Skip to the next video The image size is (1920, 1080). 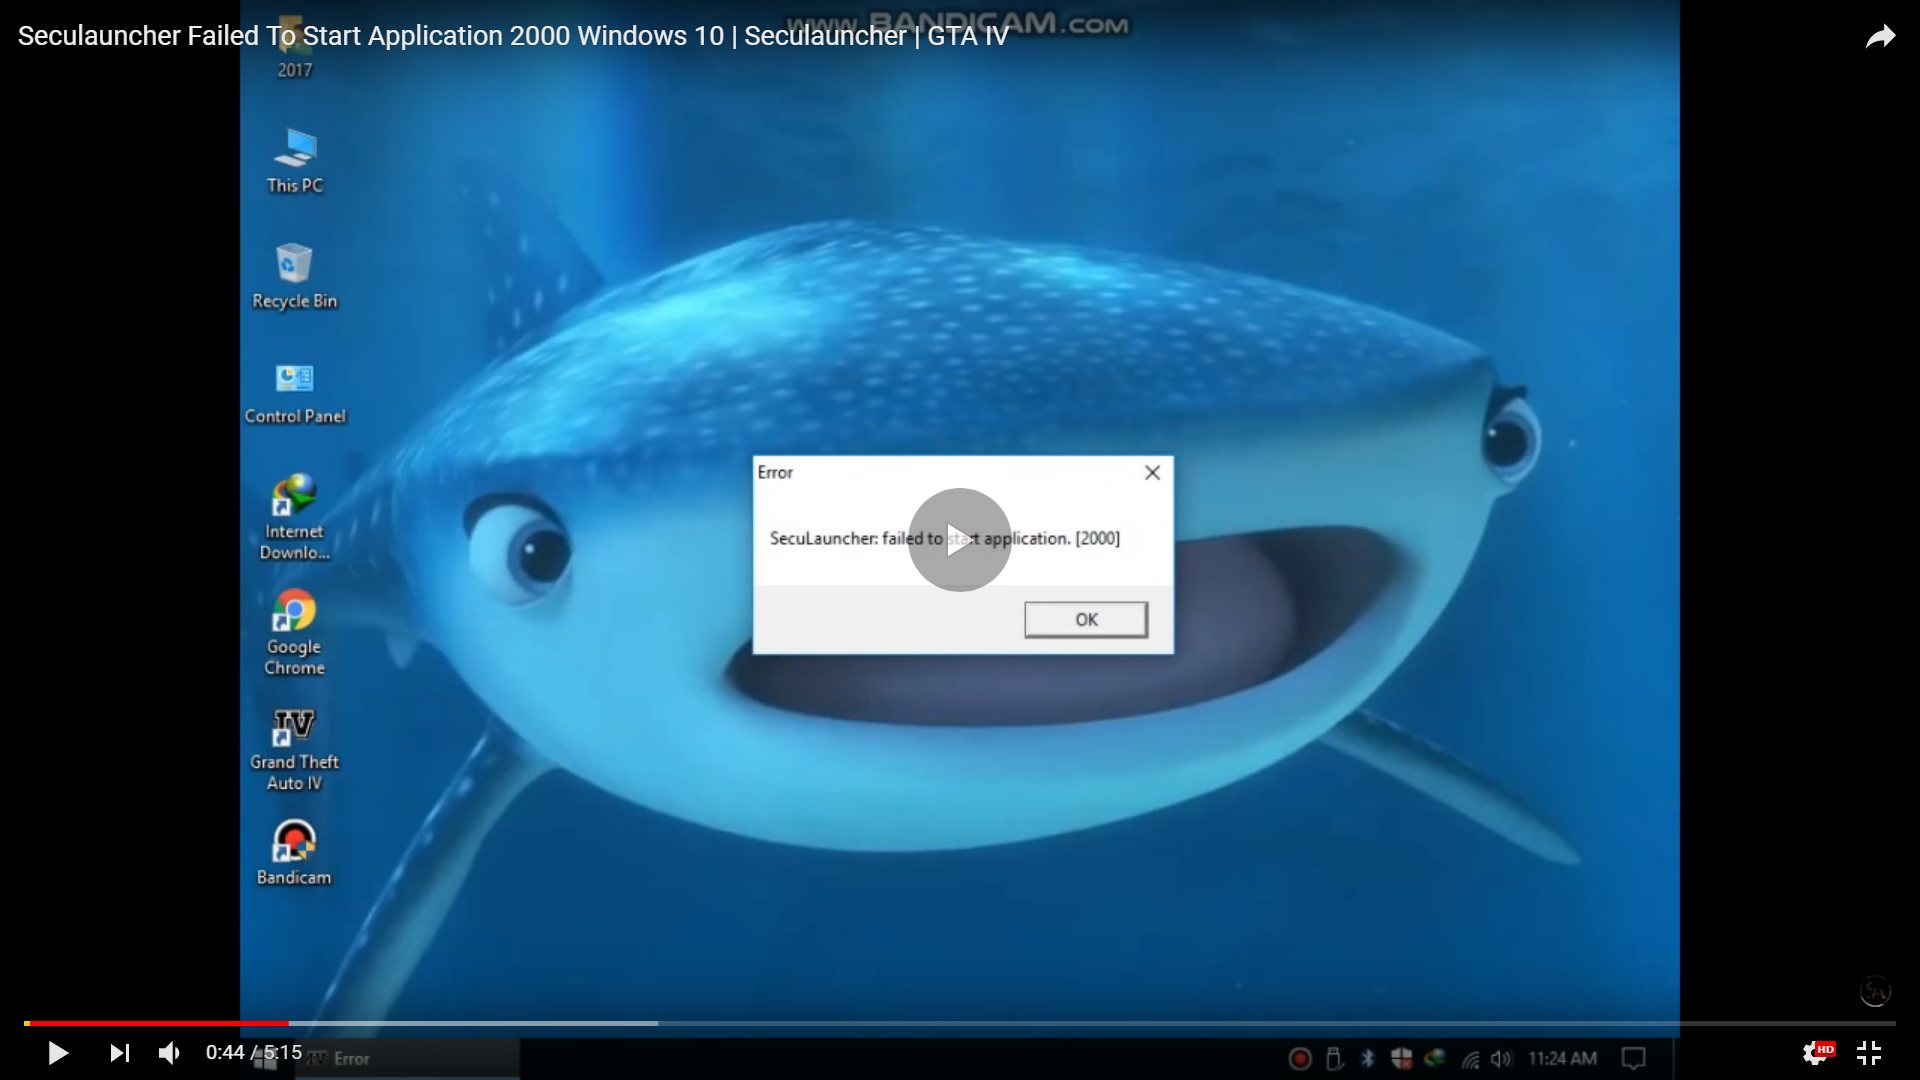pyautogui.click(x=119, y=1053)
